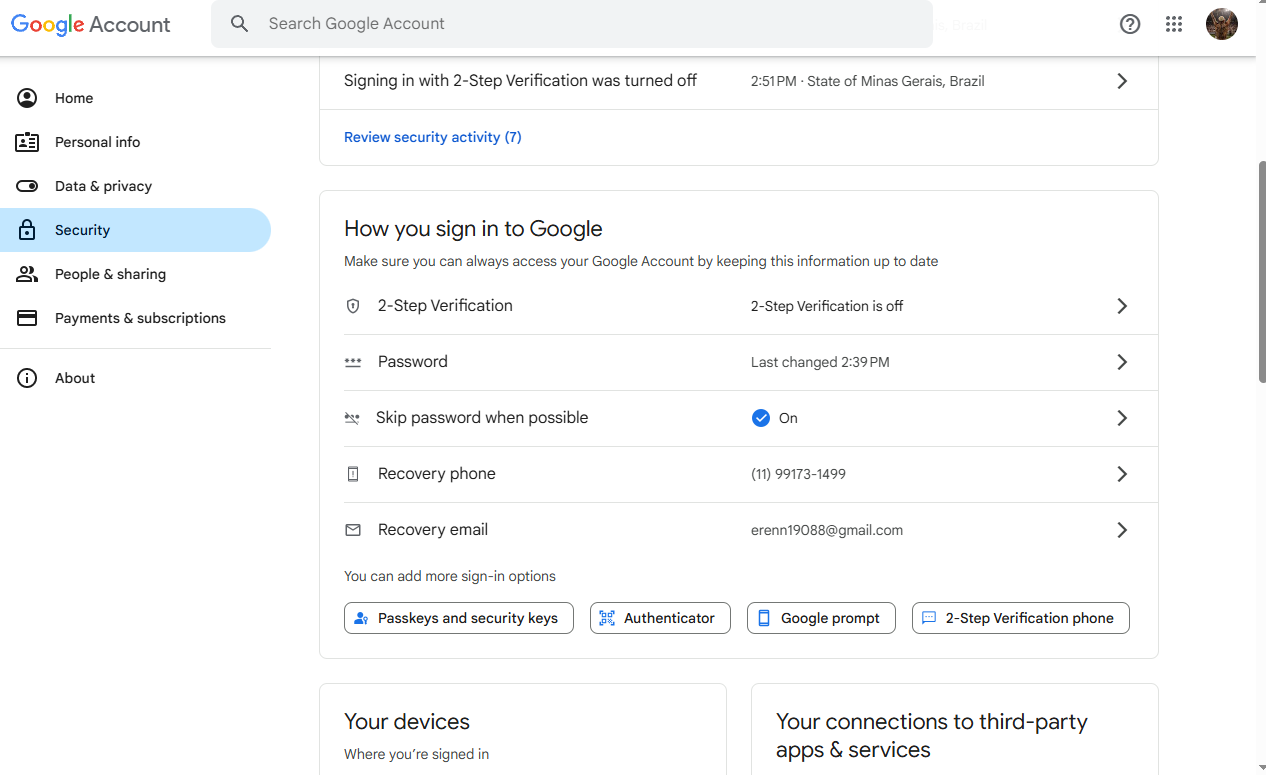The image size is (1266, 775).
Task: Select Security in the sidebar
Action: click(135, 230)
